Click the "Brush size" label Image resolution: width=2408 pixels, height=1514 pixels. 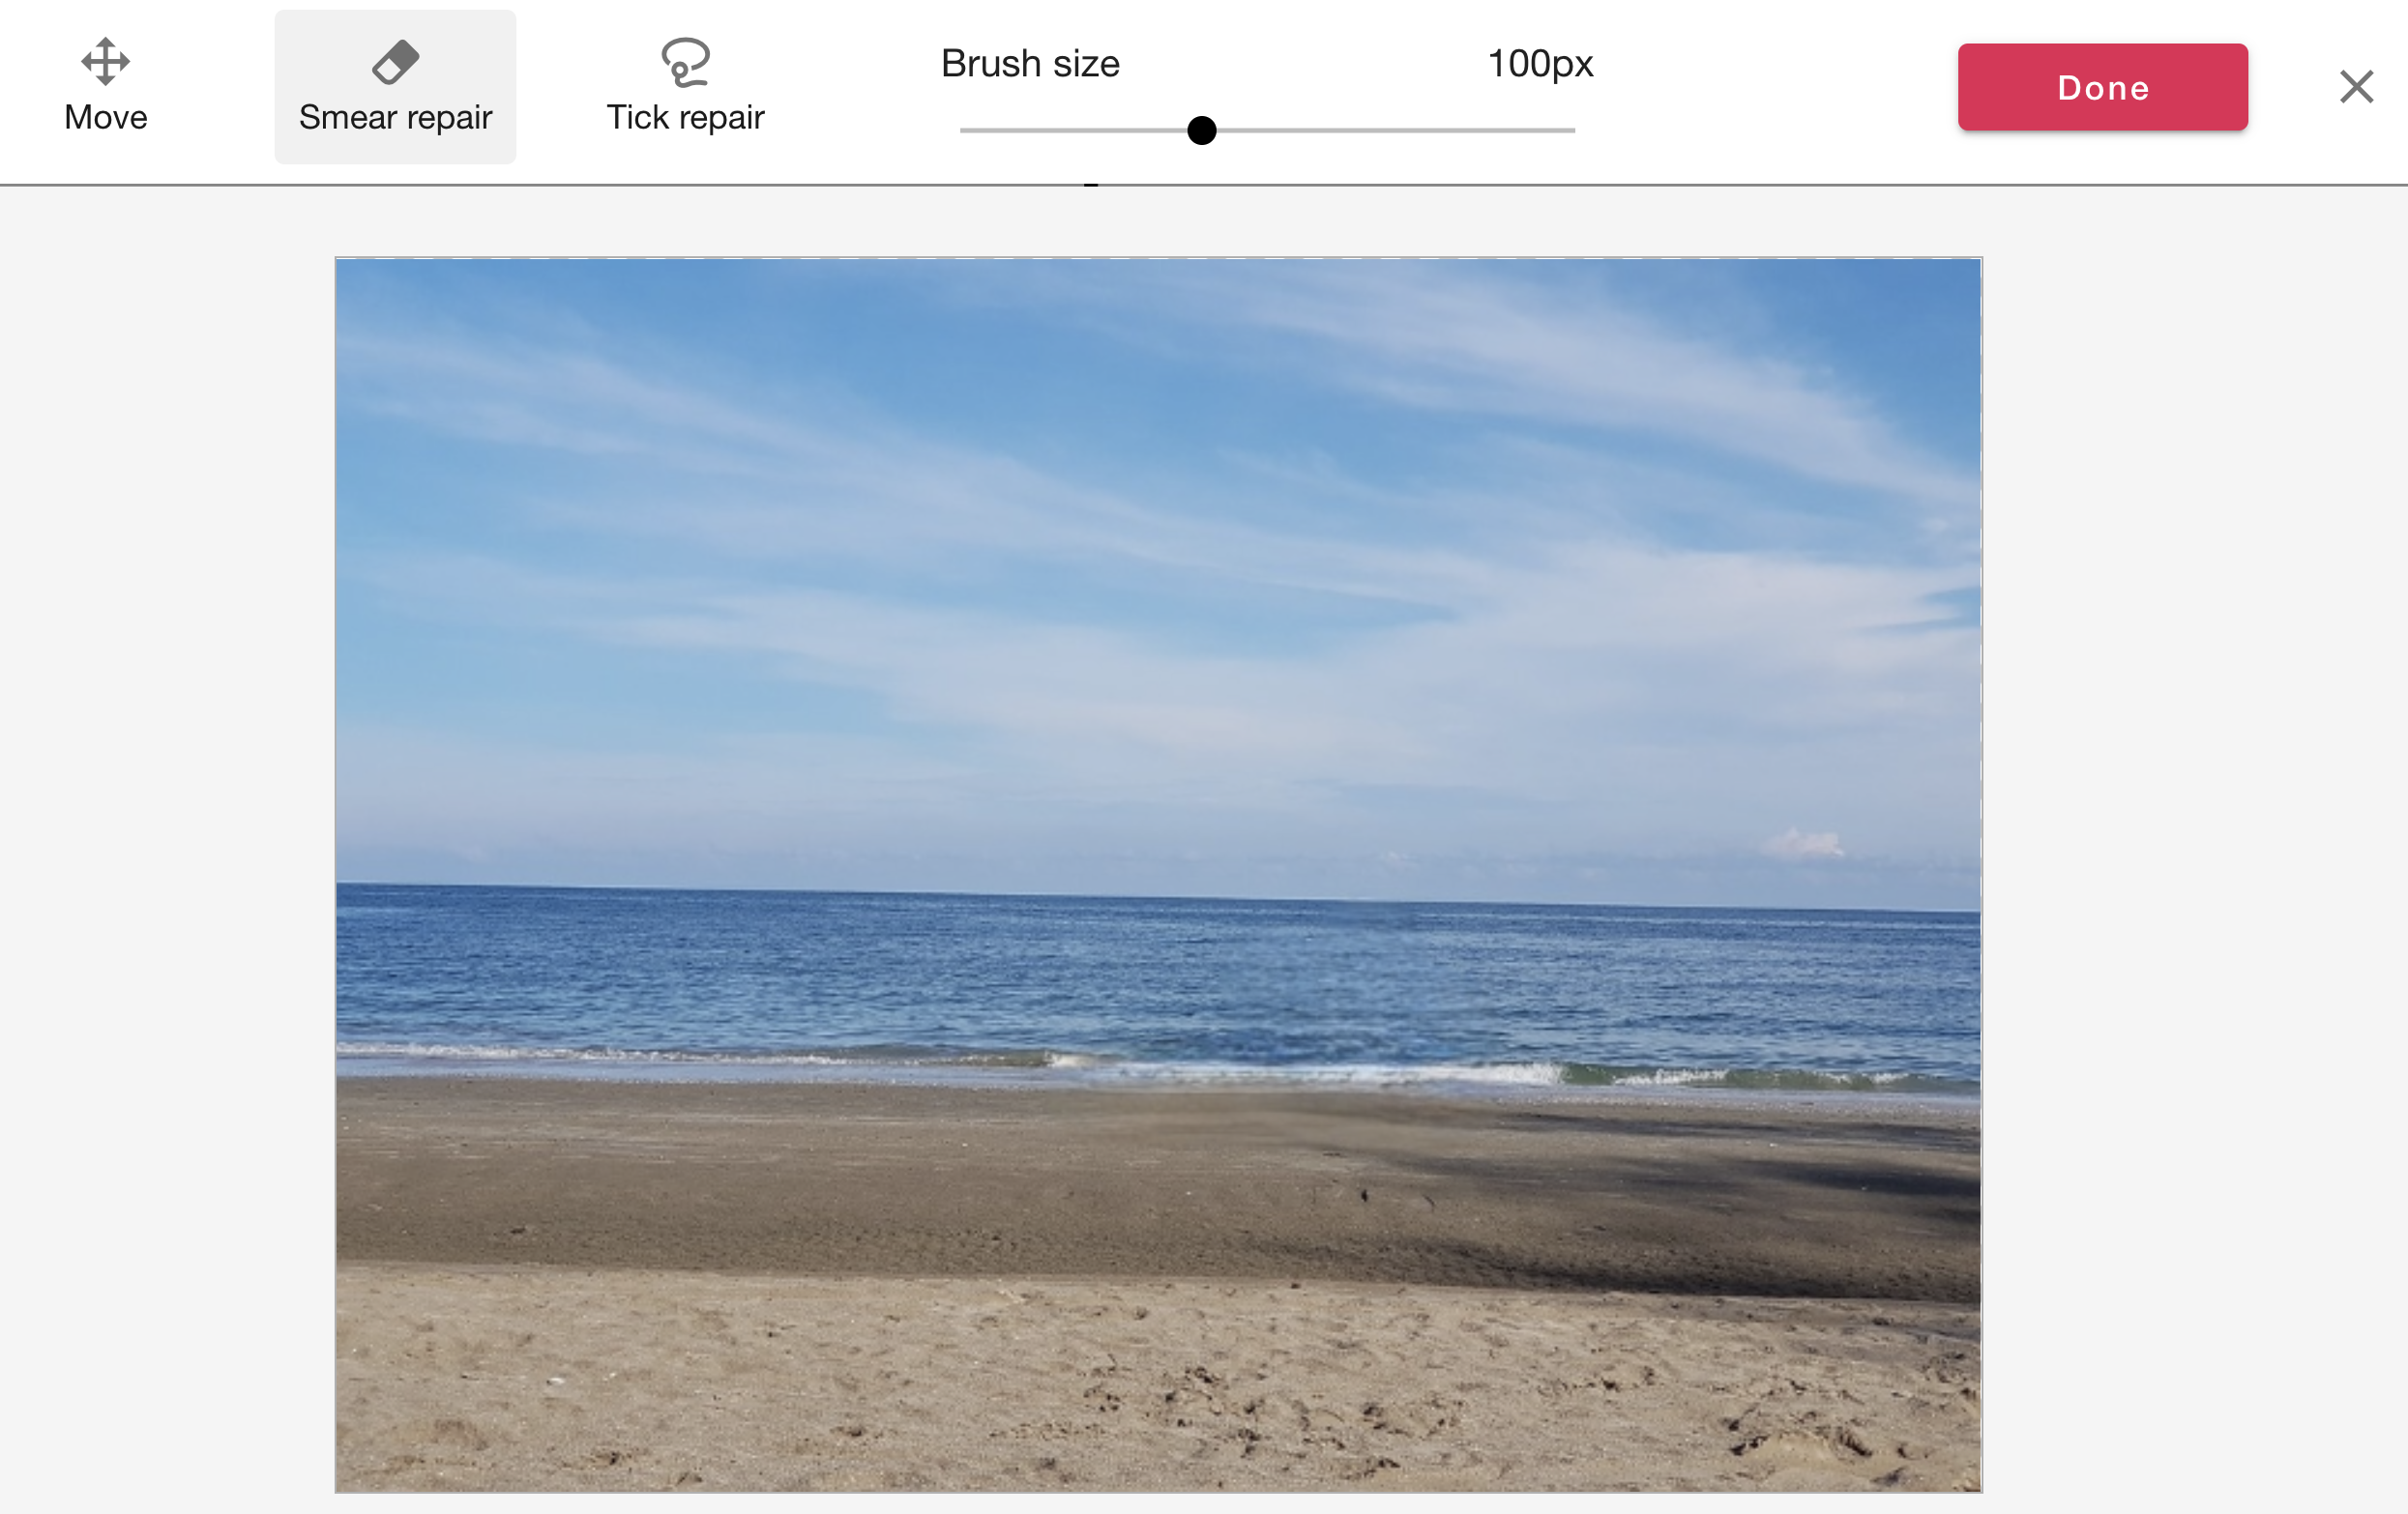(x=1030, y=64)
